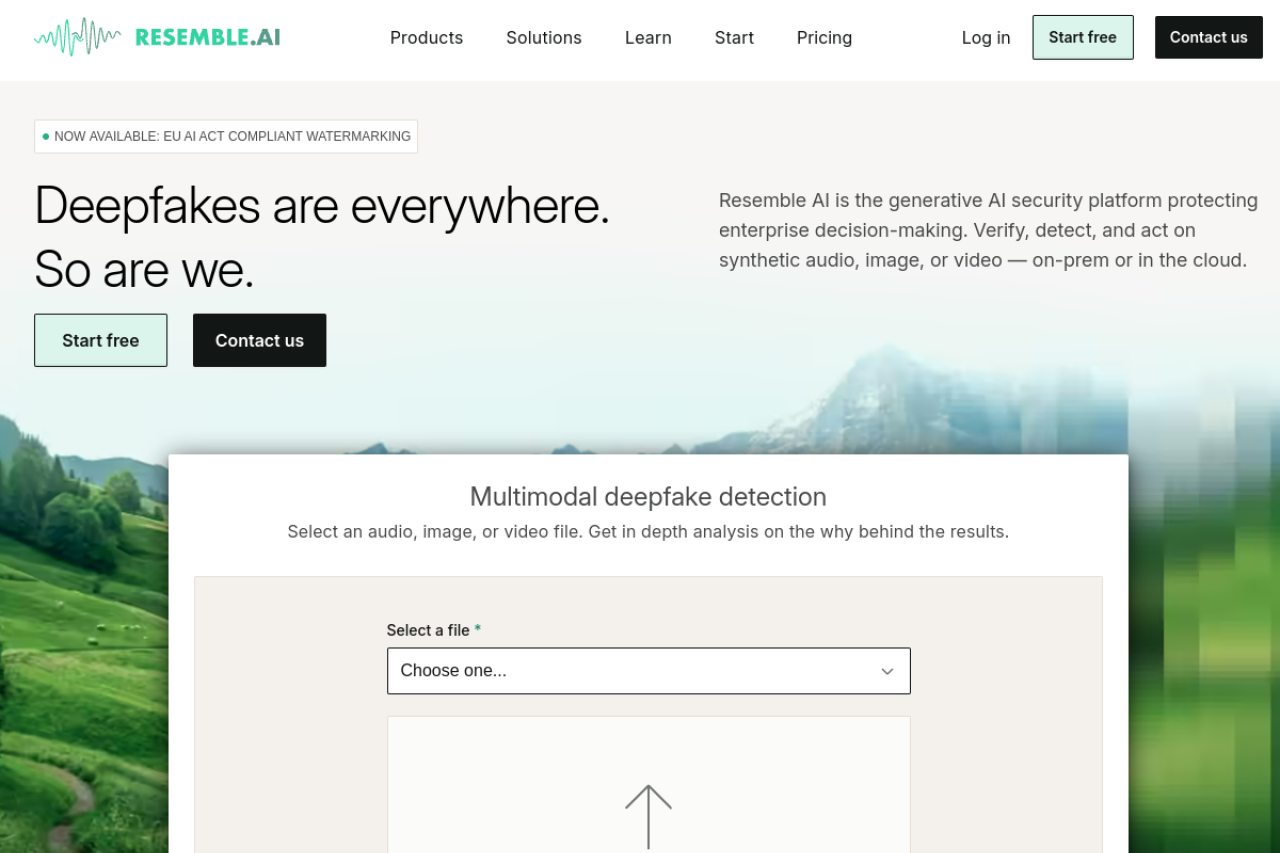Screen dimensions: 1280x853
Task: Open the EU AI Act watermarking announcement
Action: tap(226, 136)
